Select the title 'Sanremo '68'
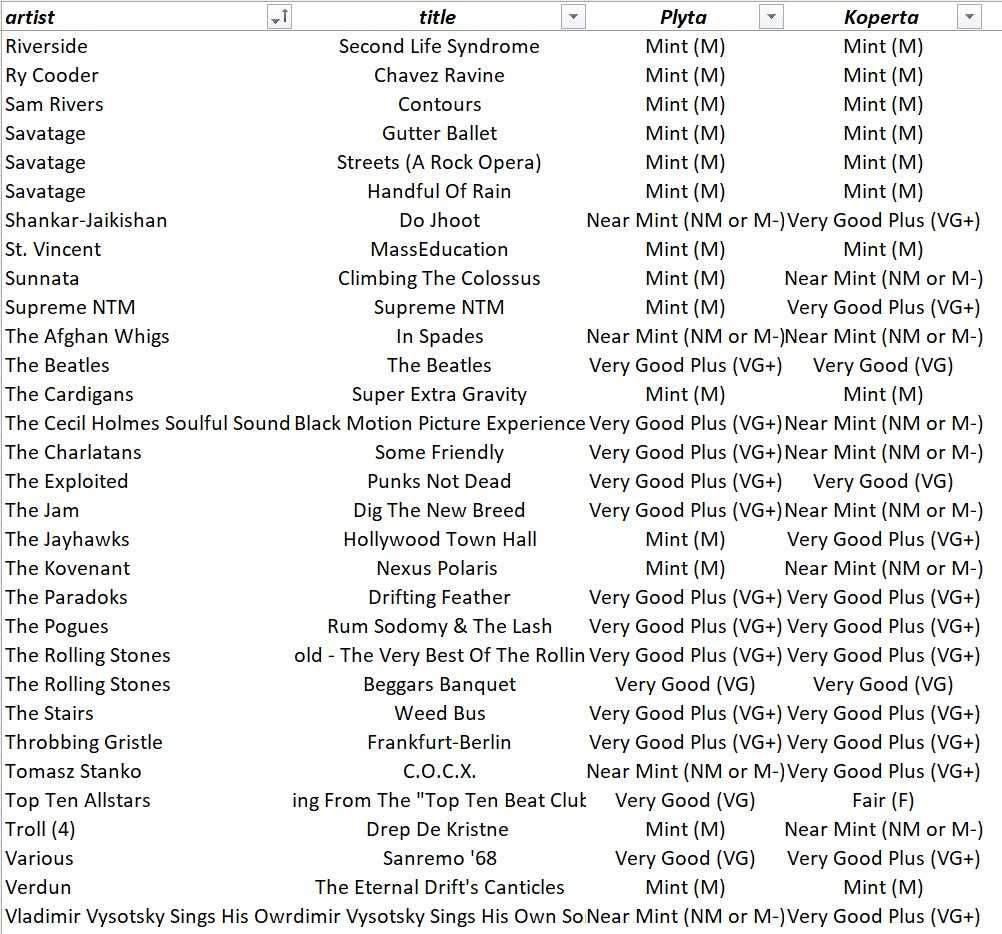Viewport: 1002px width, 934px height. (440, 859)
